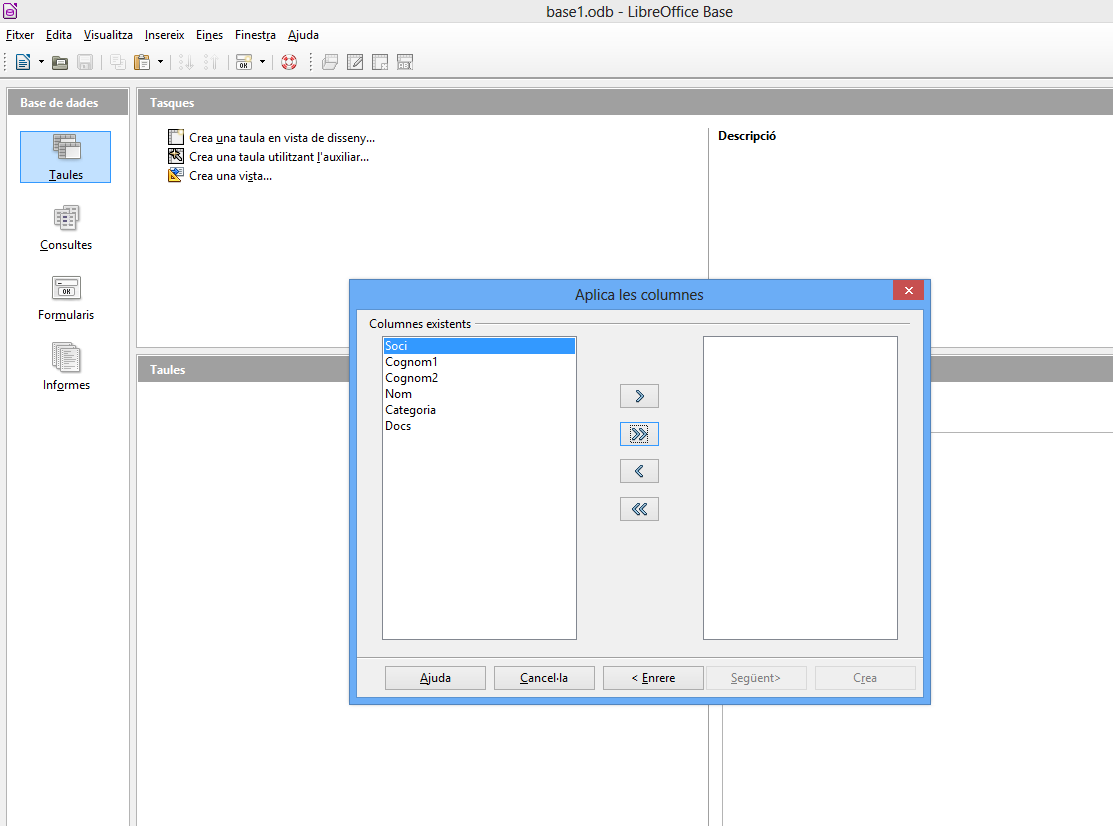Image resolution: width=1113 pixels, height=826 pixels.
Task: Go to the Informes section
Action: click(66, 367)
